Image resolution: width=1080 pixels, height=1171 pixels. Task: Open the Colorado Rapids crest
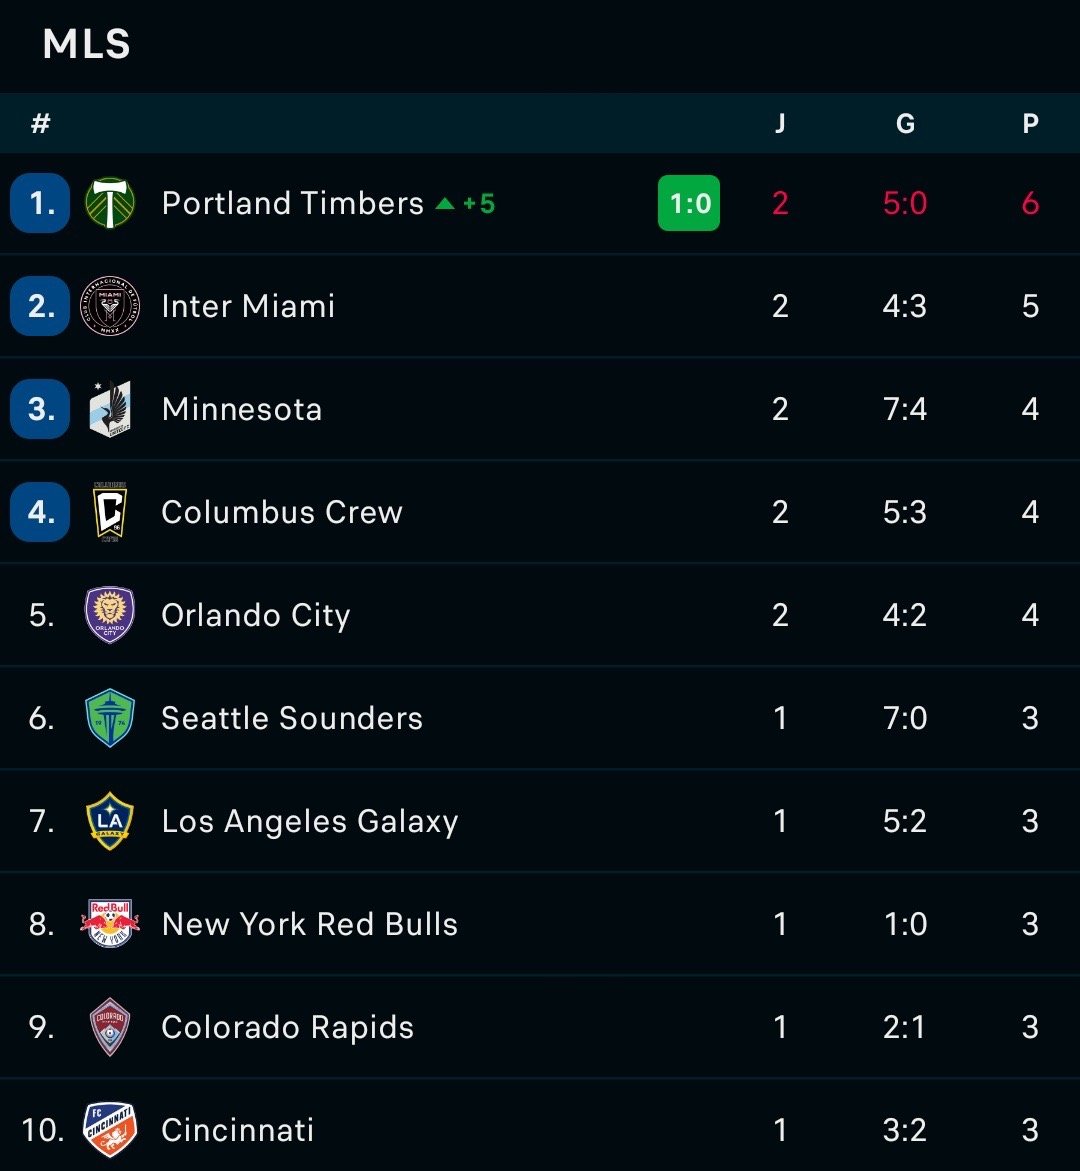[x=110, y=1027]
